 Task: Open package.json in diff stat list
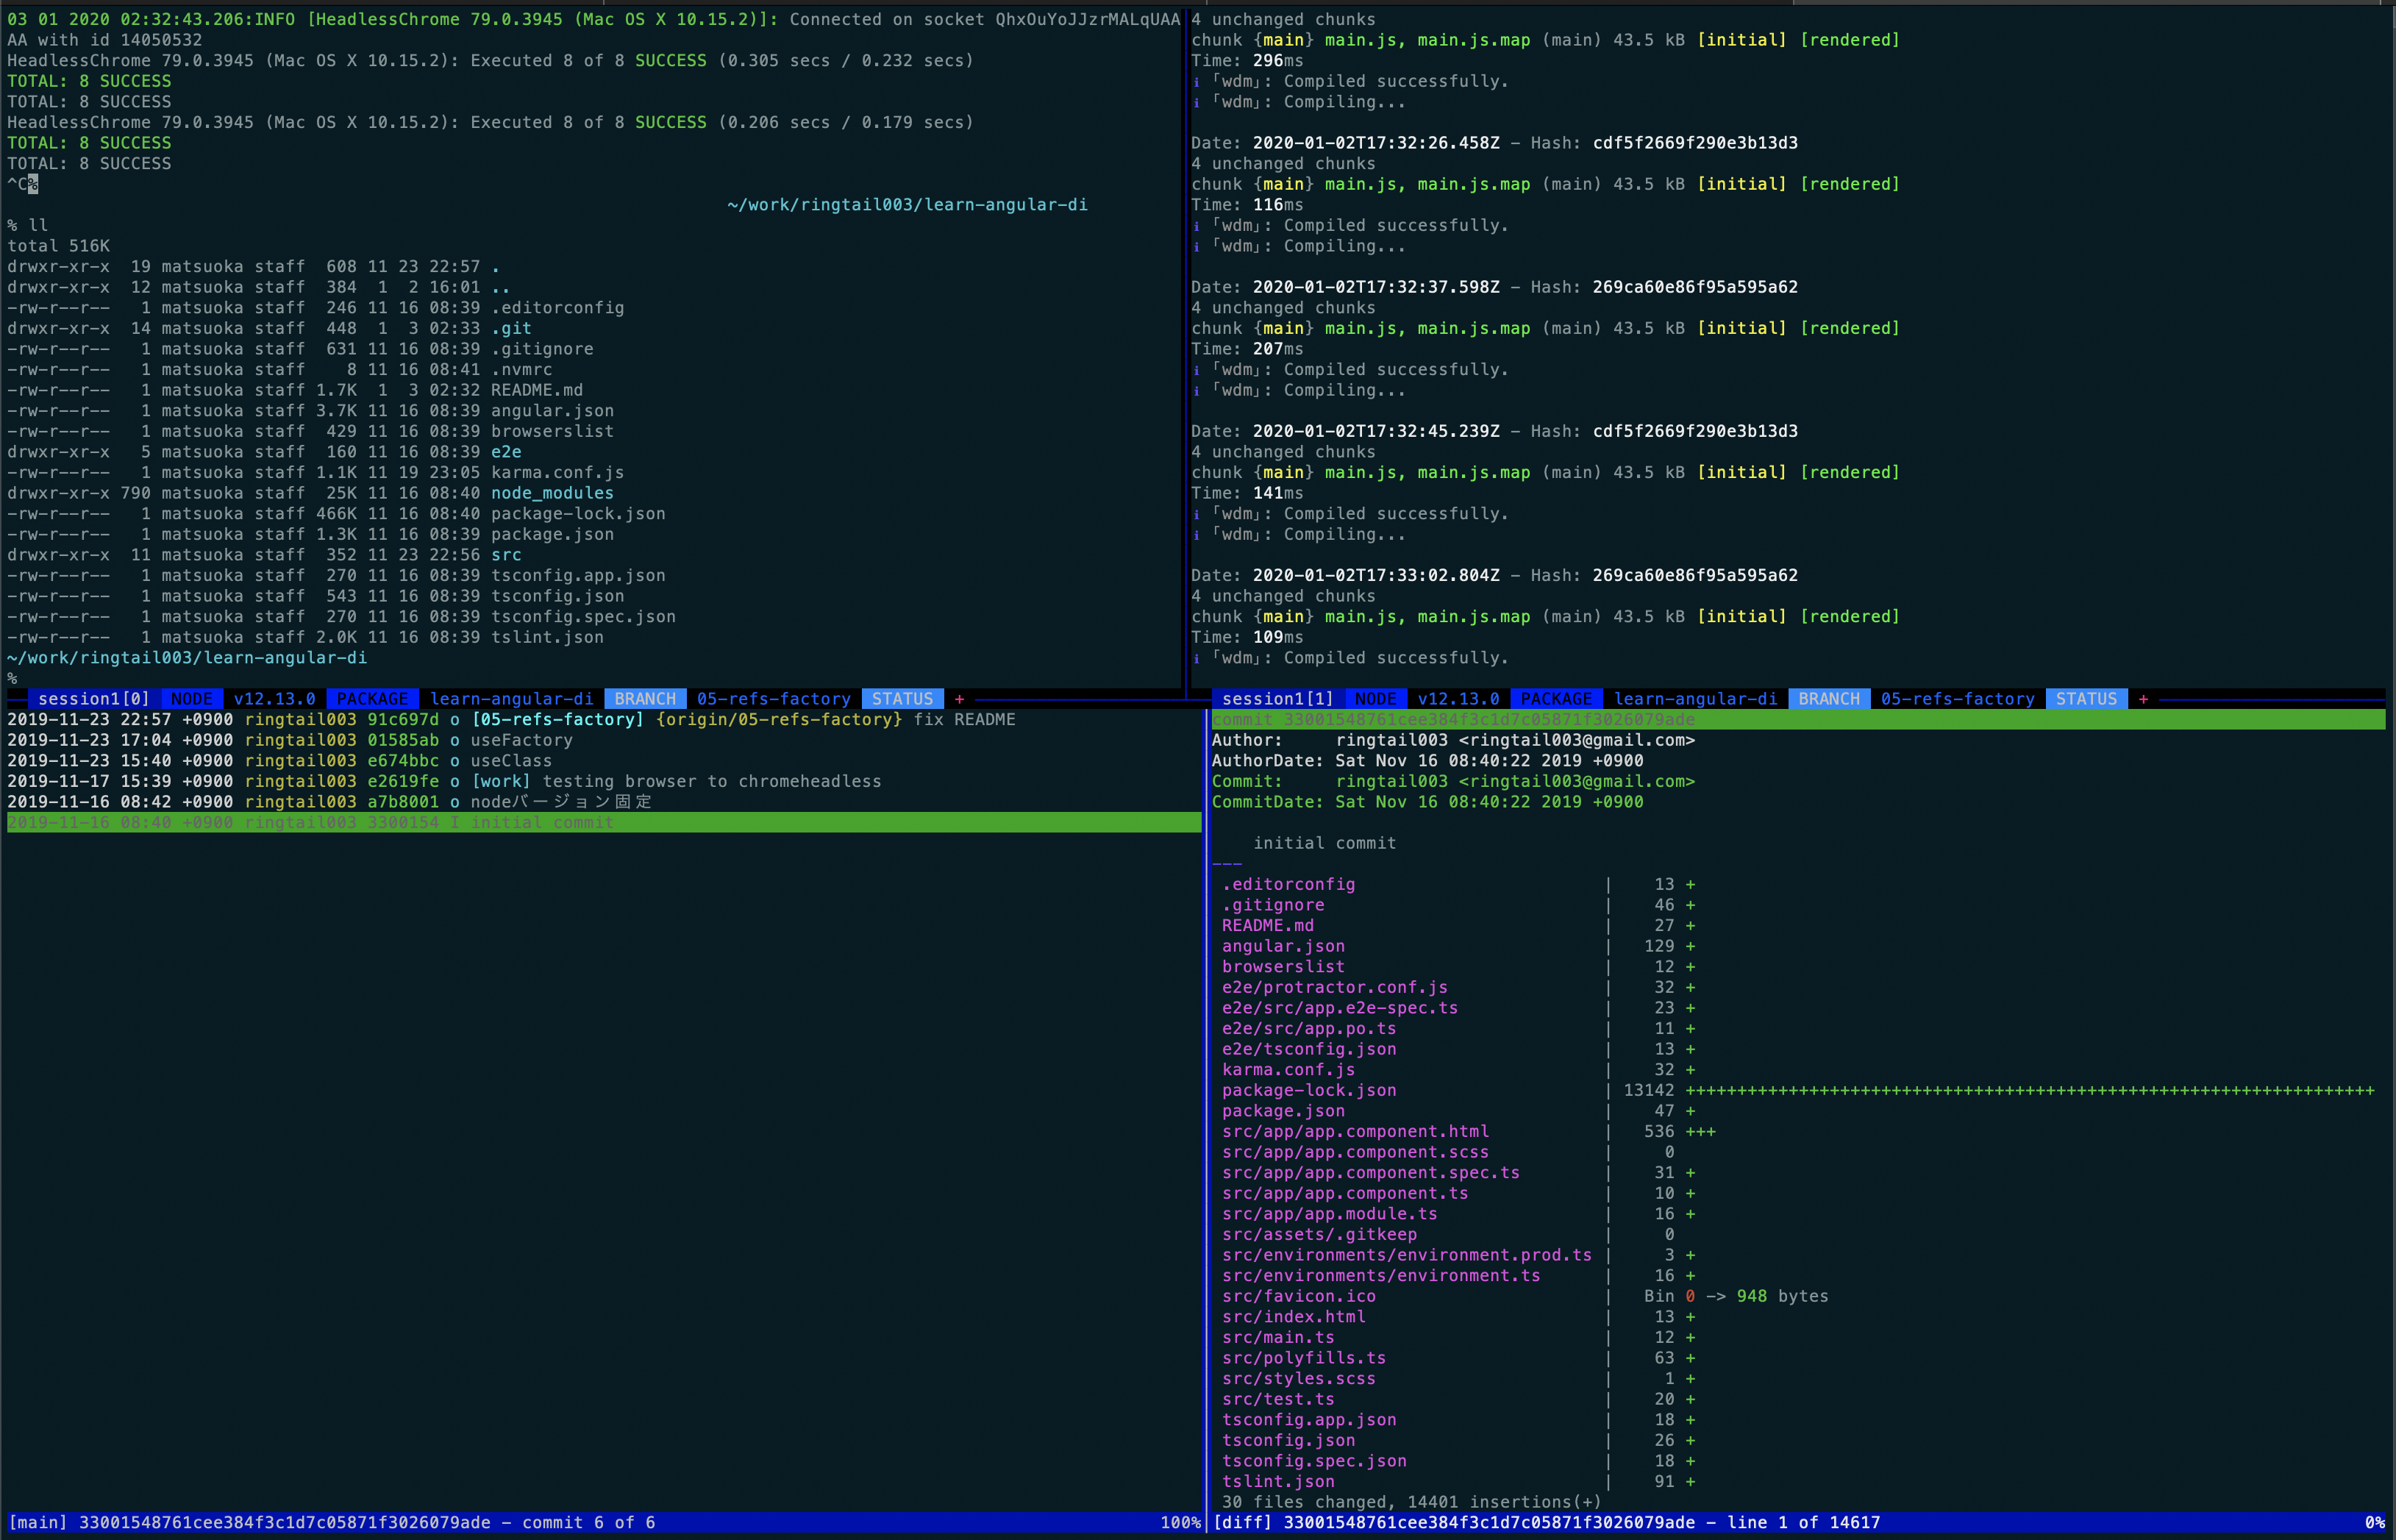(1283, 1111)
